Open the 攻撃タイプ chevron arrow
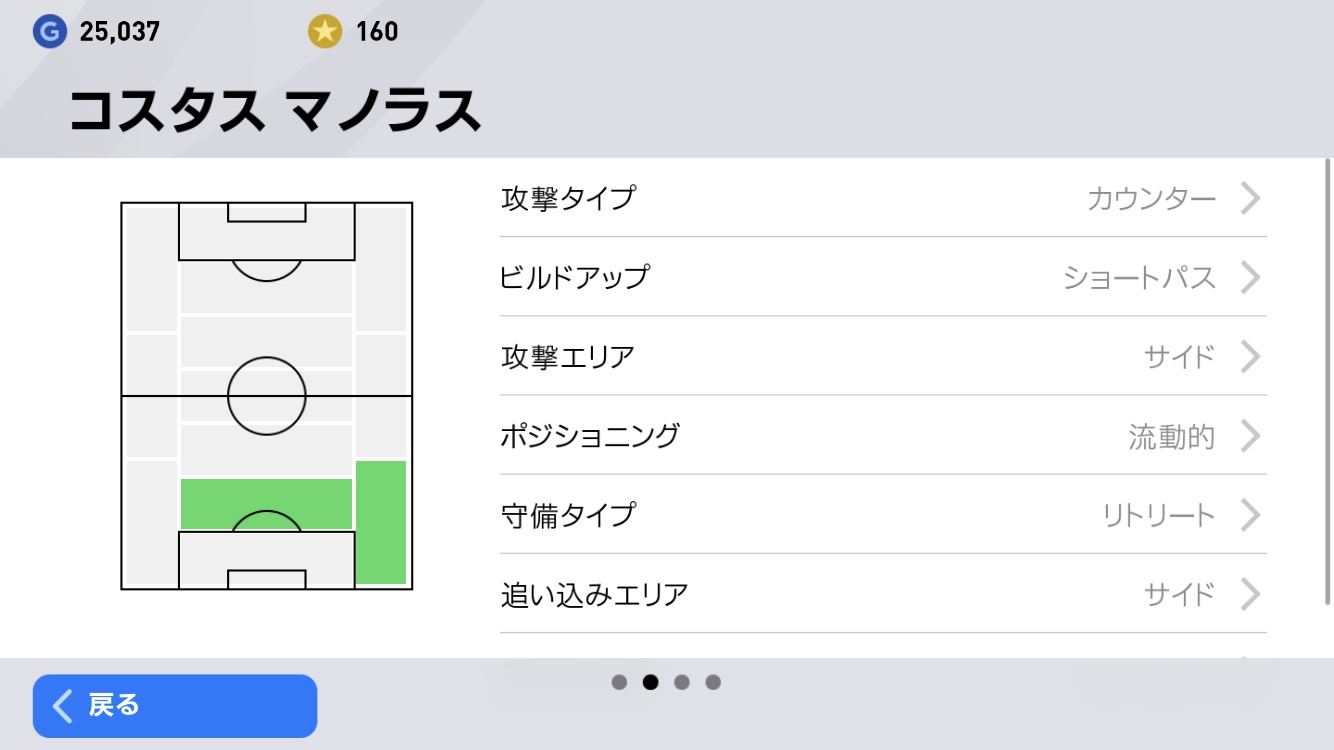 (x=1250, y=198)
